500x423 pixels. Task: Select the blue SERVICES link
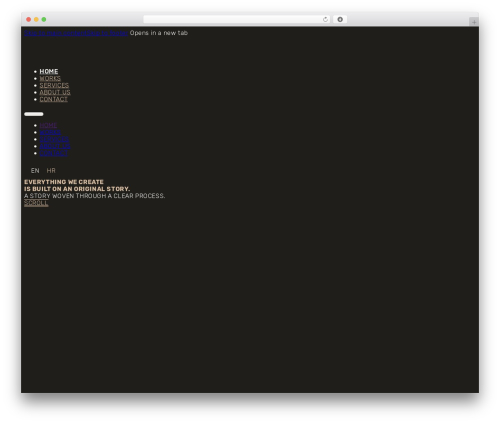54,139
